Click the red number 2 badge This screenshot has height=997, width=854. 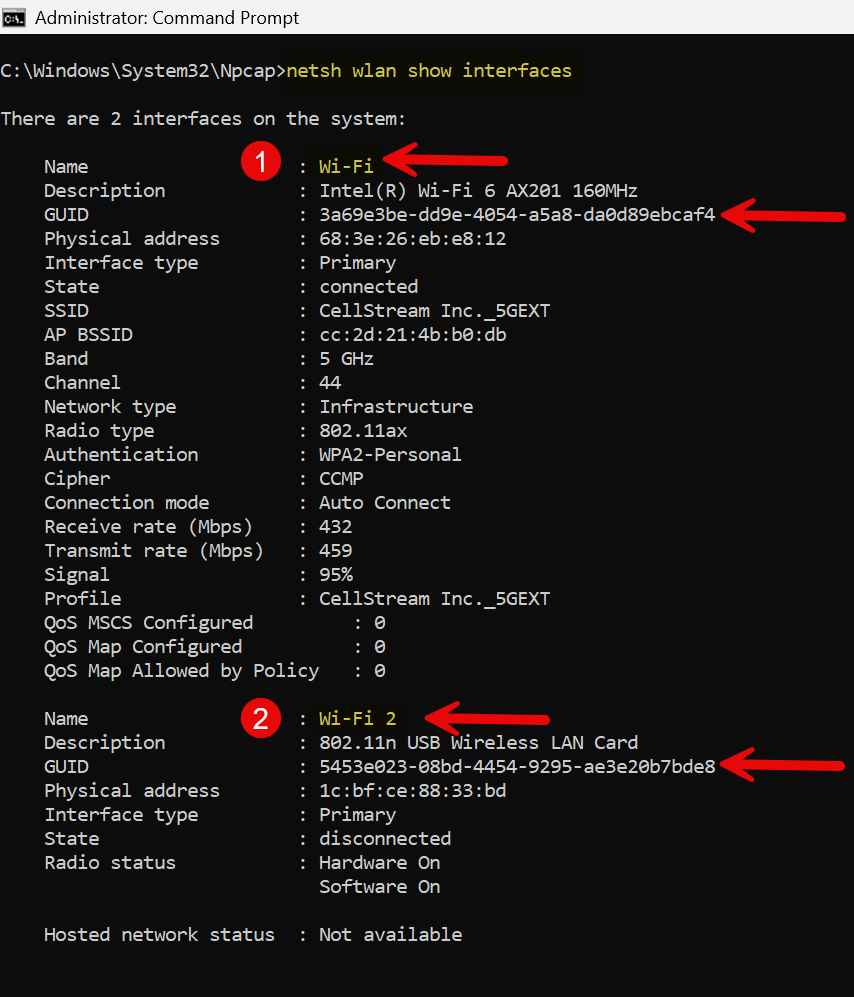[x=261, y=718]
